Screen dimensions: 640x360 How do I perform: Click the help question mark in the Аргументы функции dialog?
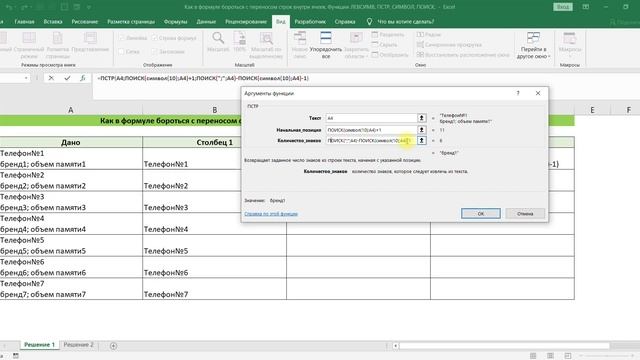pos(518,93)
